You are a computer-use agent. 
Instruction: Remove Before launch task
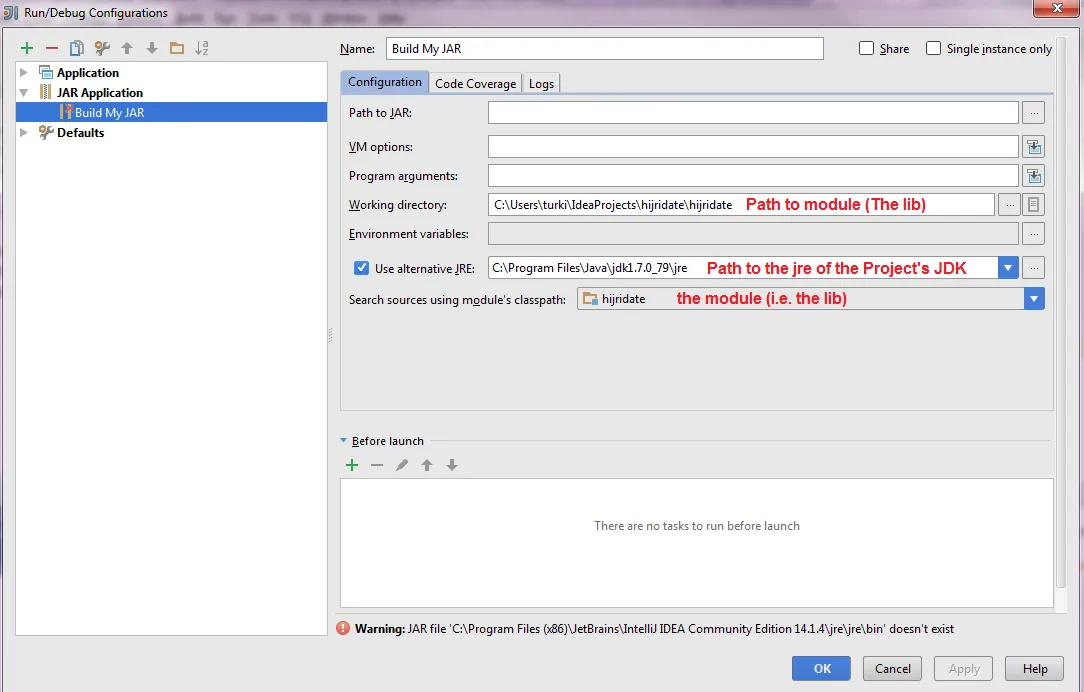coord(377,465)
